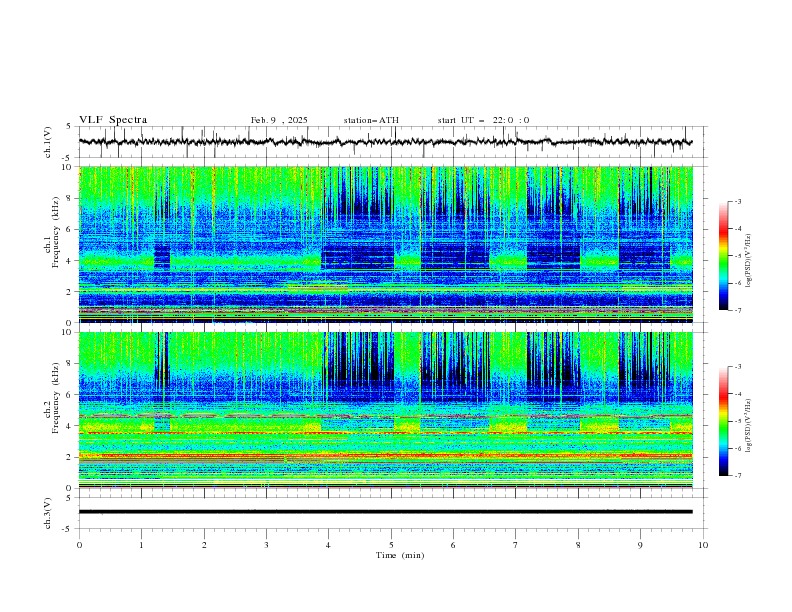The height and width of the screenshot is (612, 792).
Task: Click the "-7" label on ch.1 colorbar
Action: [737, 311]
